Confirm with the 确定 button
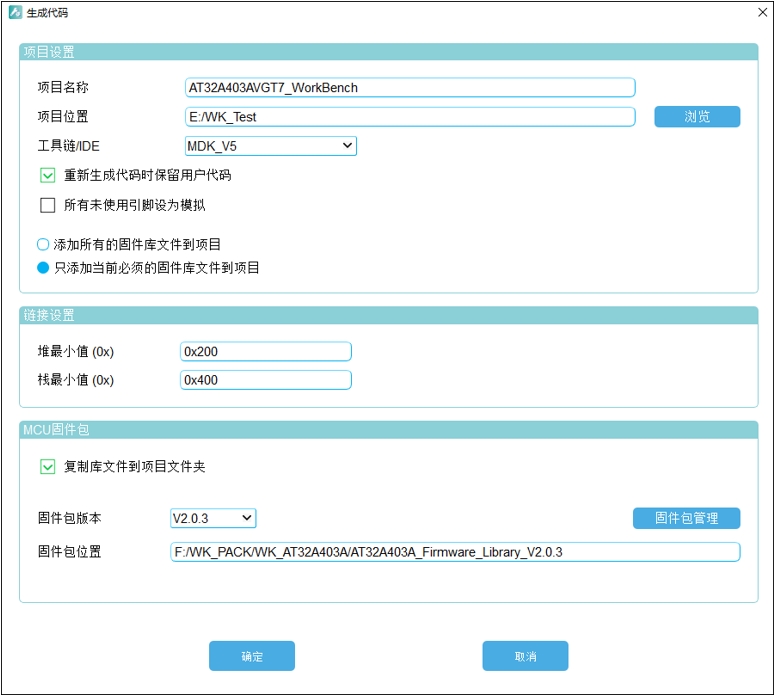The height and width of the screenshot is (698, 776). click(252, 656)
